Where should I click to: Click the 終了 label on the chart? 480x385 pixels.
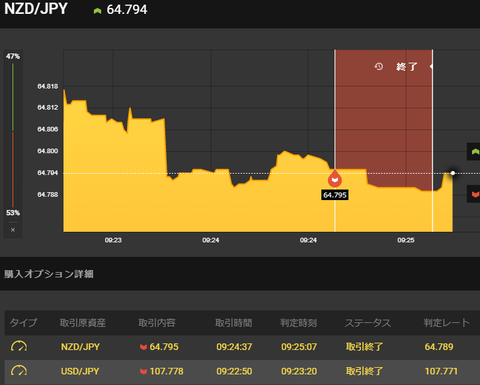pyautogui.click(x=407, y=67)
